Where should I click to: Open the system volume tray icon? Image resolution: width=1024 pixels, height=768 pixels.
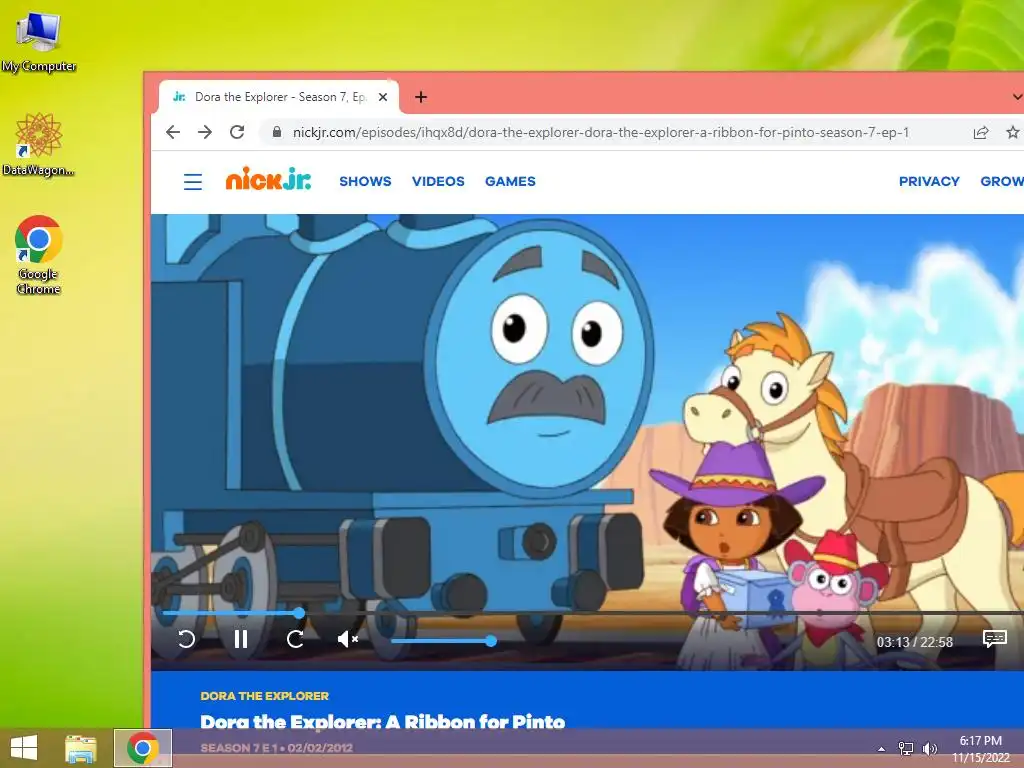(930, 748)
